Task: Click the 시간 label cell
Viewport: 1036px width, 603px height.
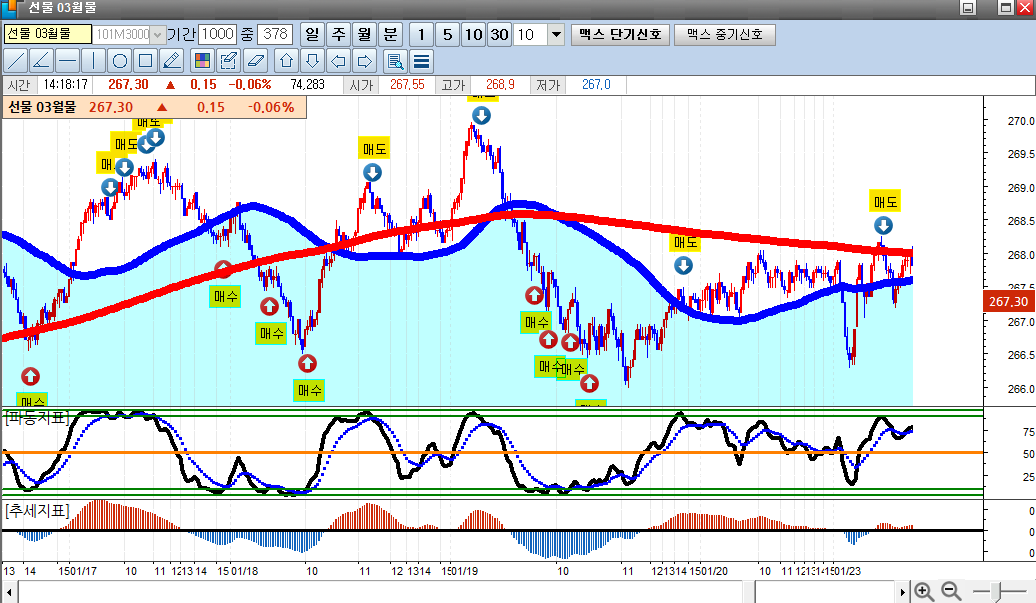Action: (19, 85)
